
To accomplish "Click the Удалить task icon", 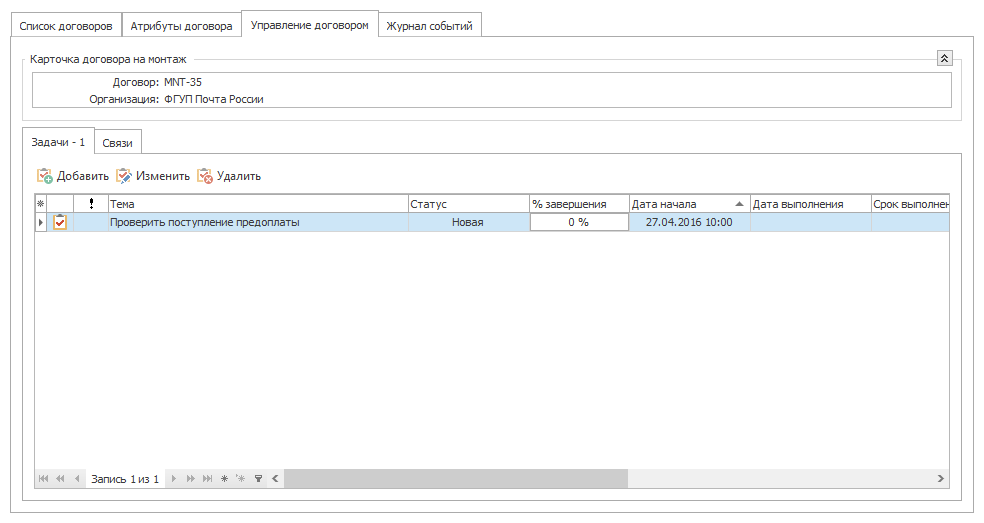I will 205,176.
